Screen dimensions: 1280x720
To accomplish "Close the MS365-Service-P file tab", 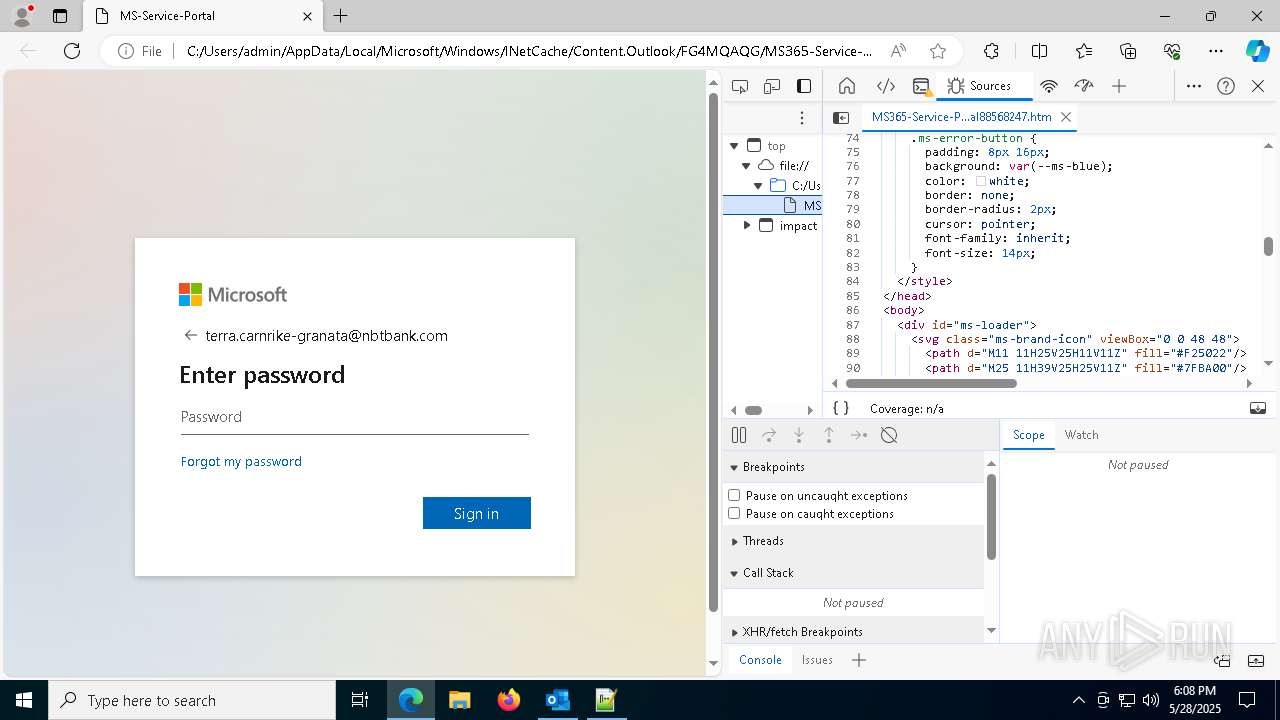I will pyautogui.click(x=1066, y=117).
